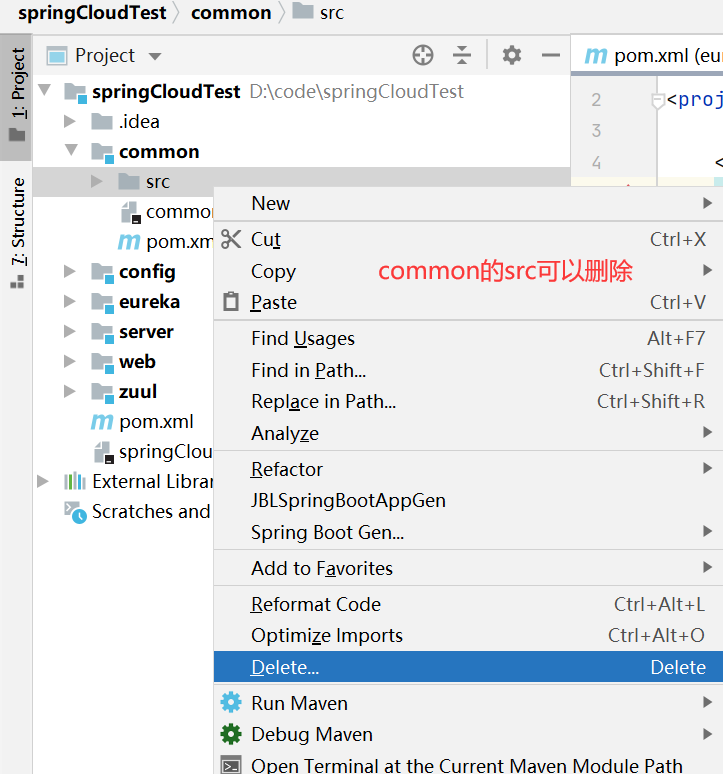
Task: Select Replace in Path... entry
Action: 468,401
